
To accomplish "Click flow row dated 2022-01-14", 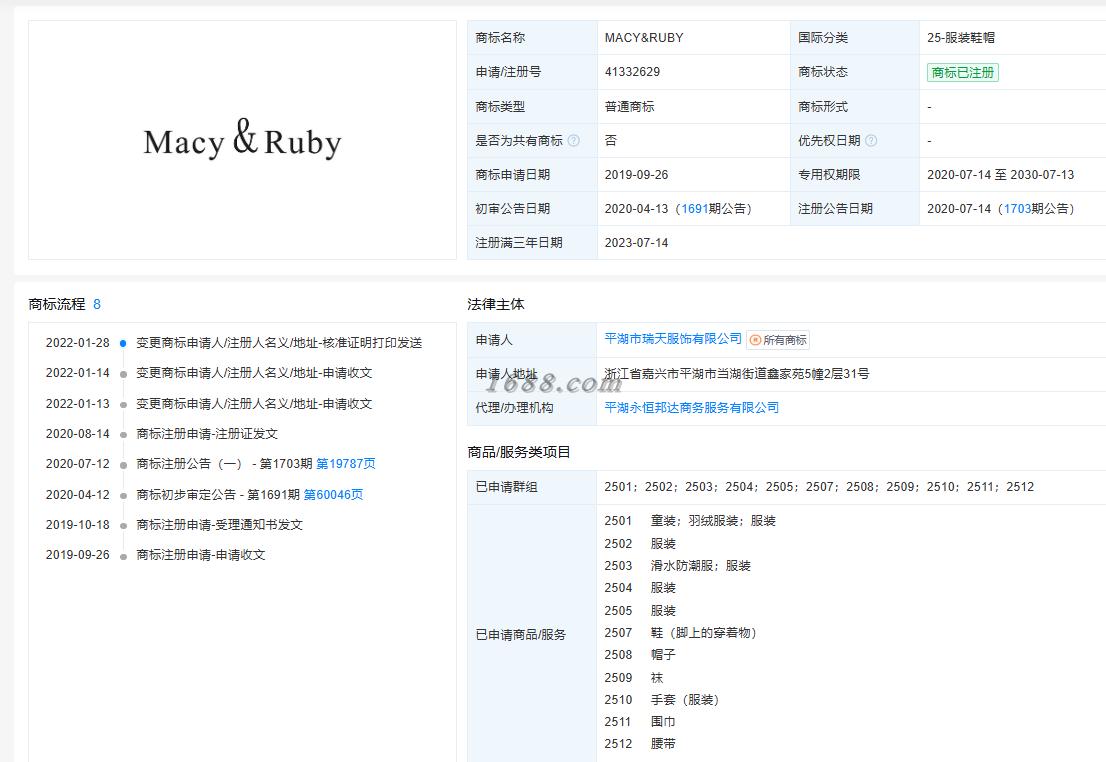I will 209,373.
